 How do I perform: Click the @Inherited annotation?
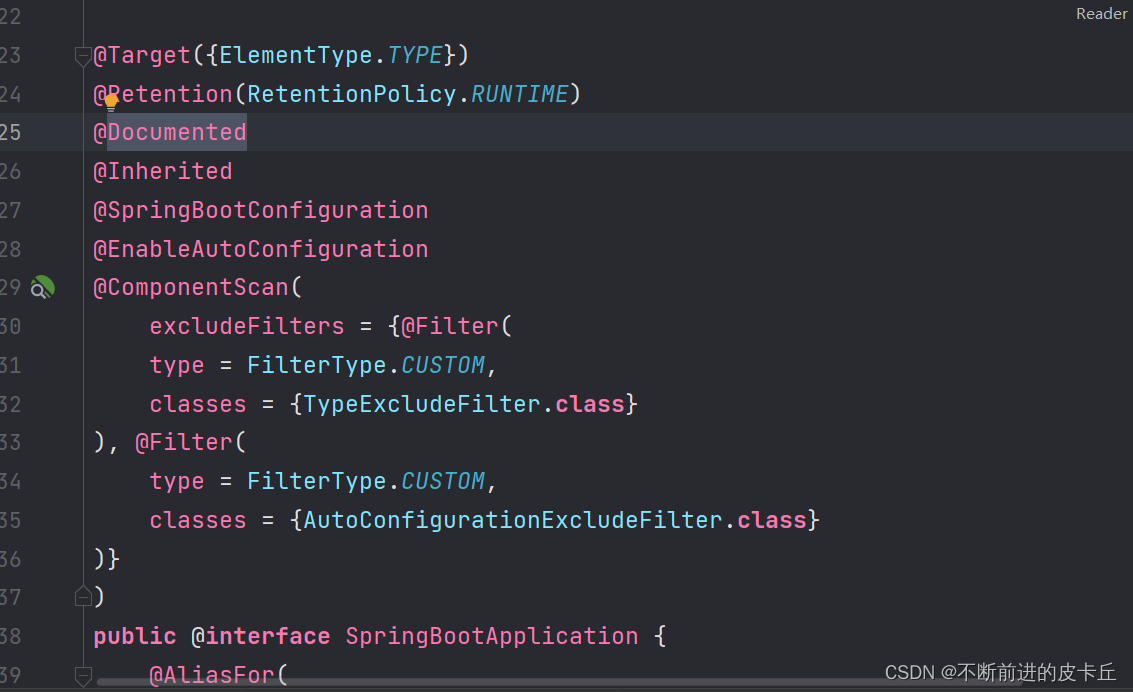[163, 171]
